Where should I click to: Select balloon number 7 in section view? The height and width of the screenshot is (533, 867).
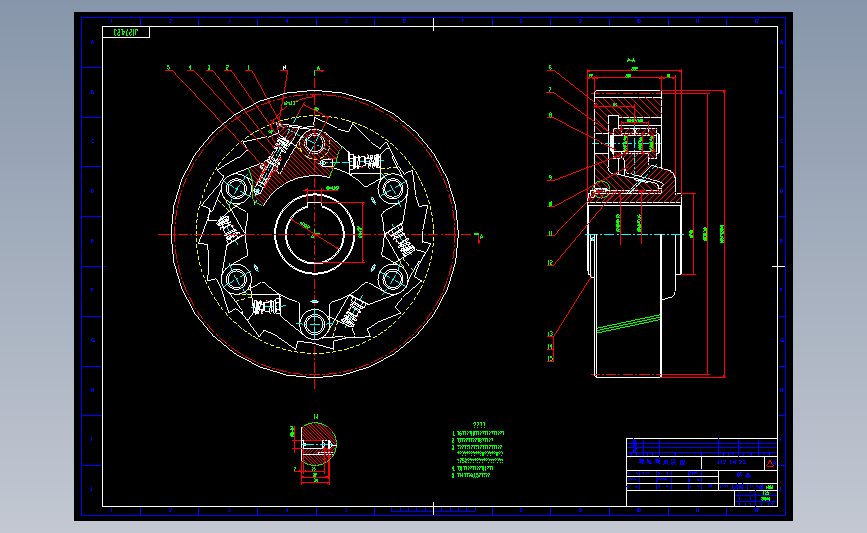click(550, 90)
